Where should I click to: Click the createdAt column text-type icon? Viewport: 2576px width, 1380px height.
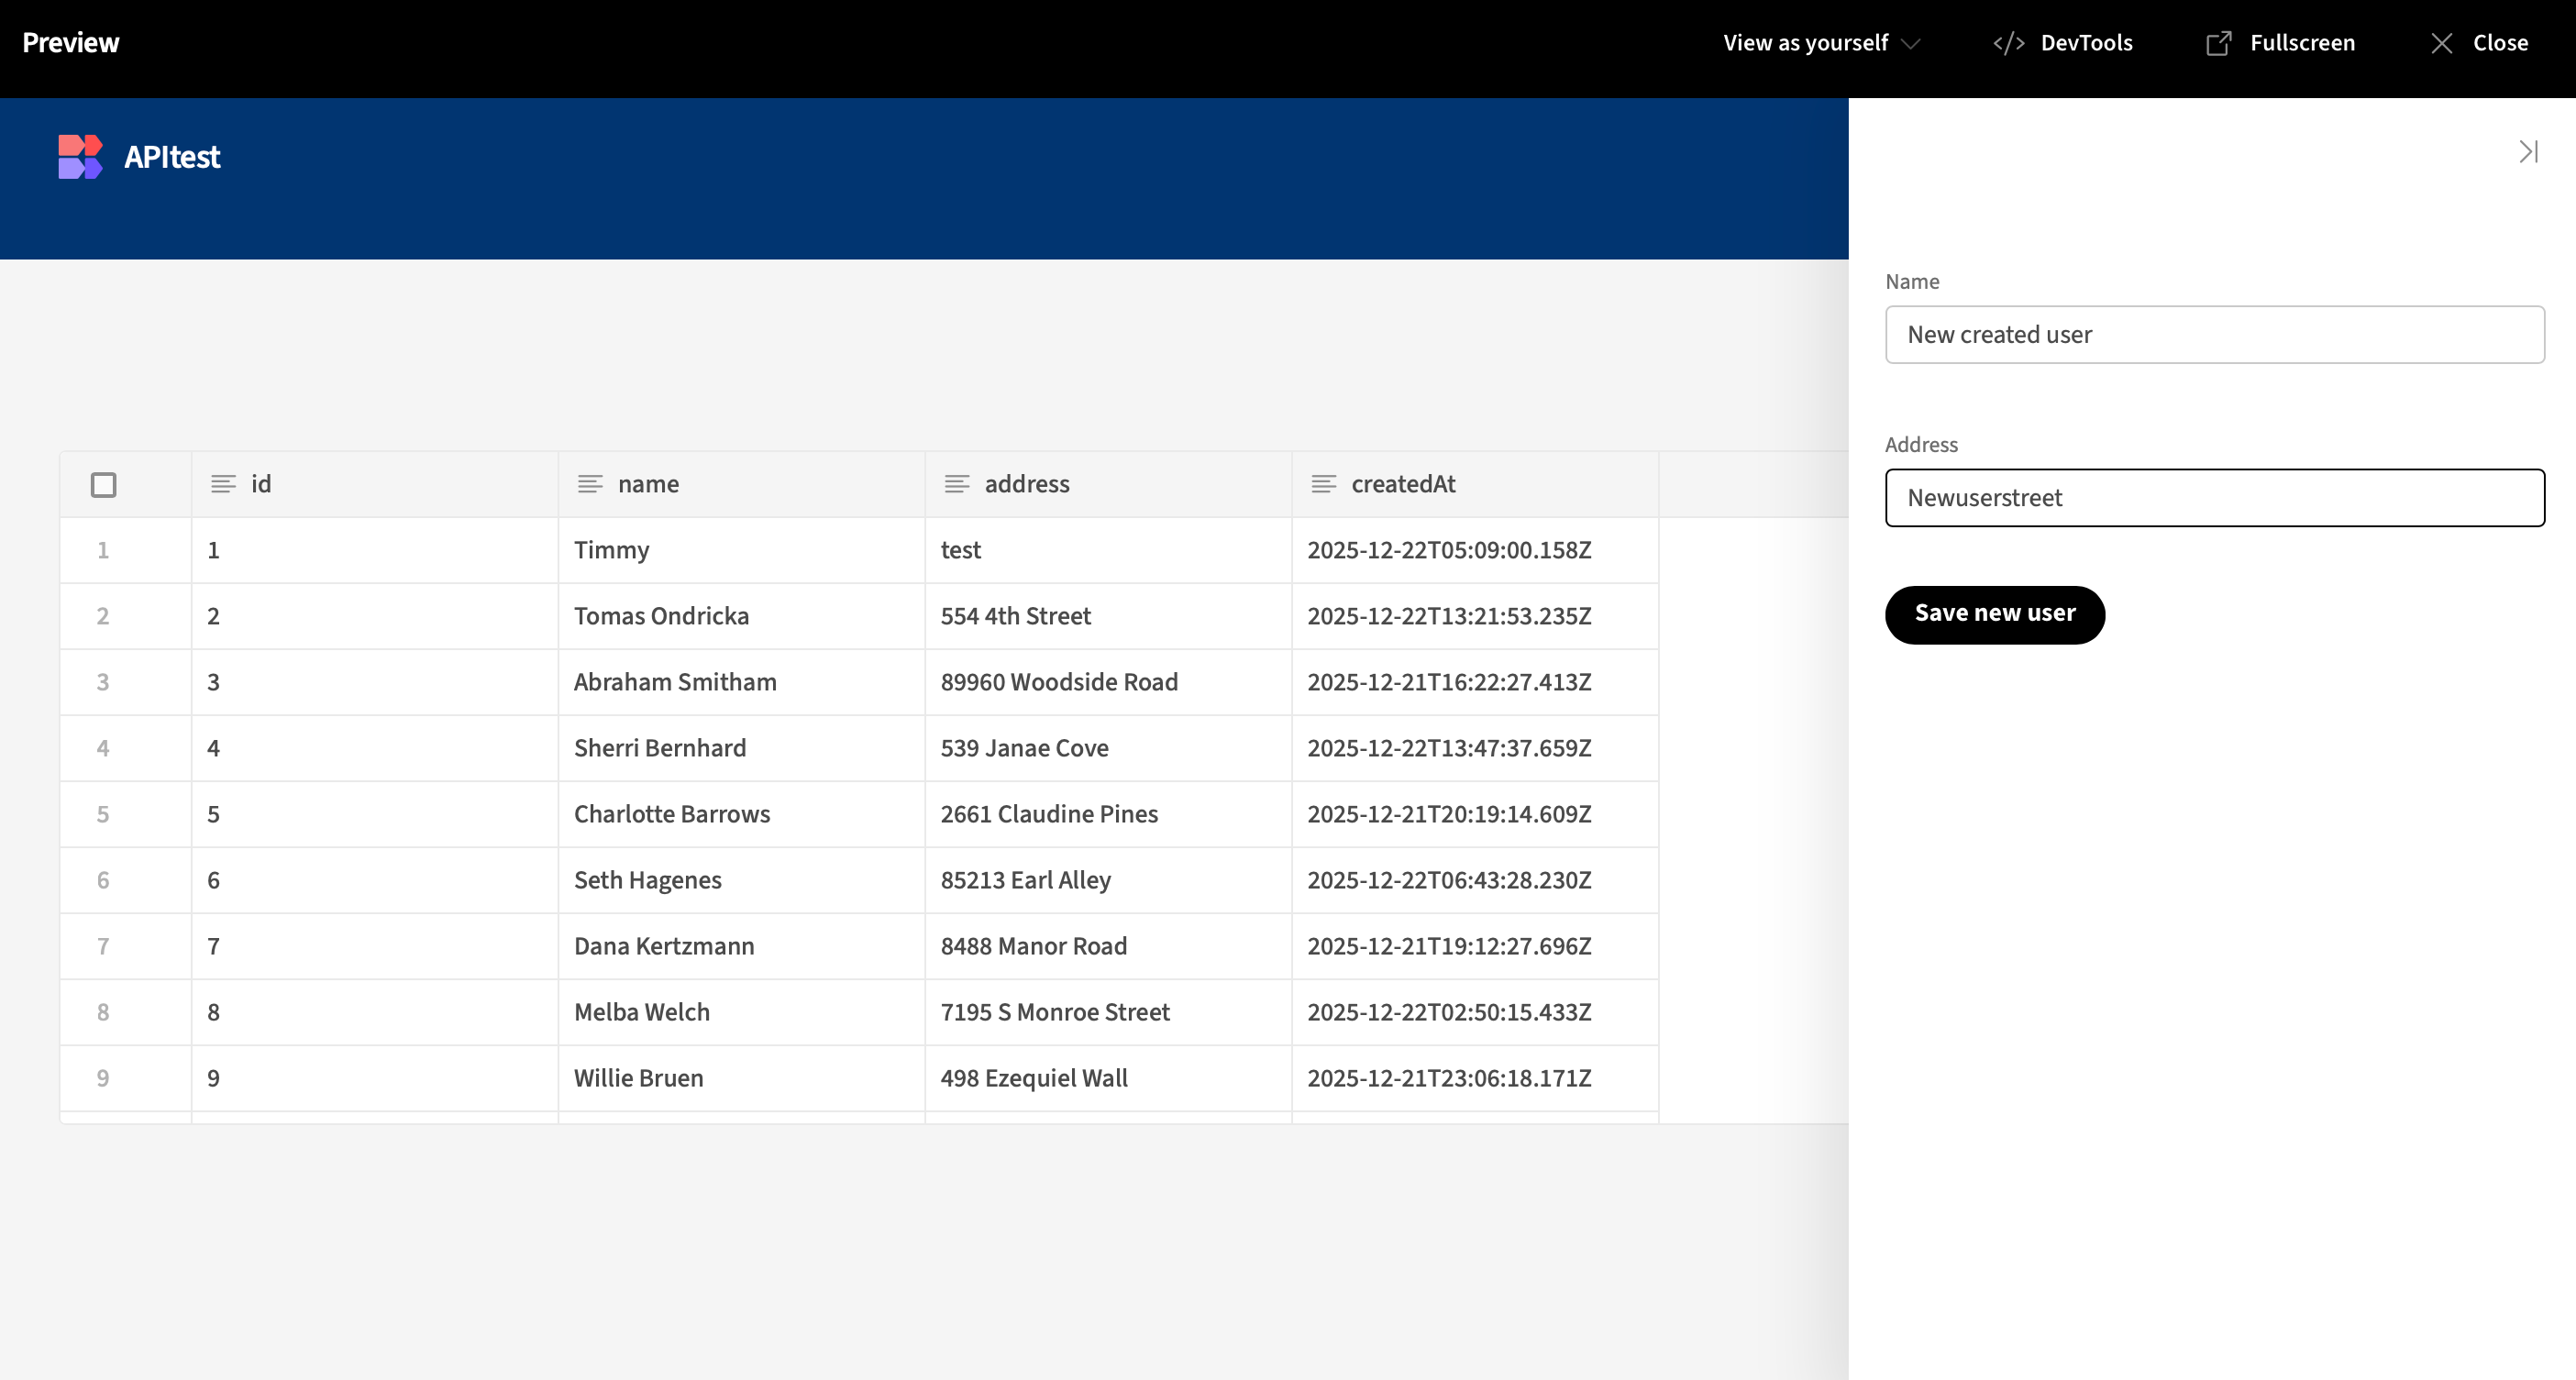[1324, 484]
